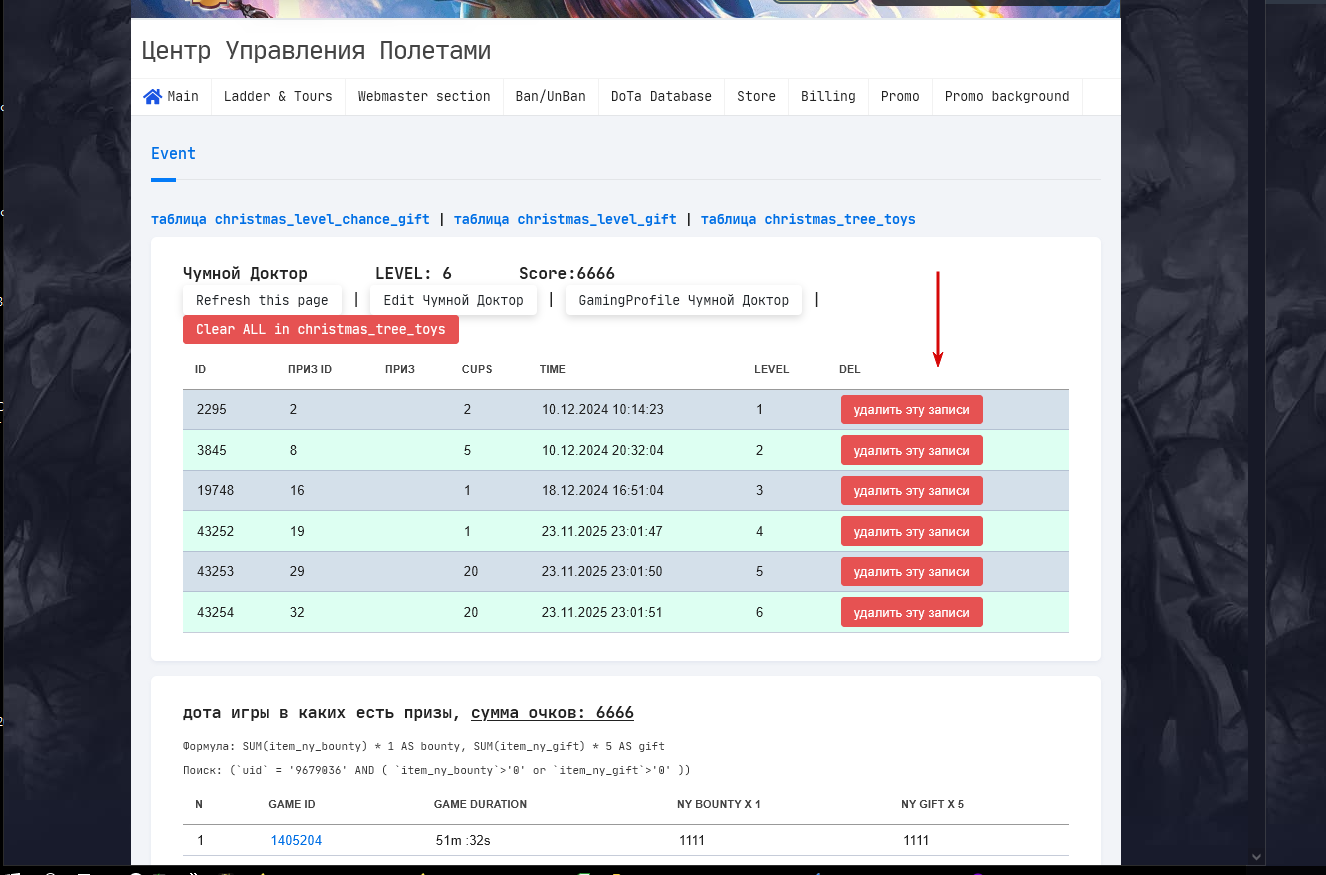Delete the record with ID 3845

[x=912, y=451]
